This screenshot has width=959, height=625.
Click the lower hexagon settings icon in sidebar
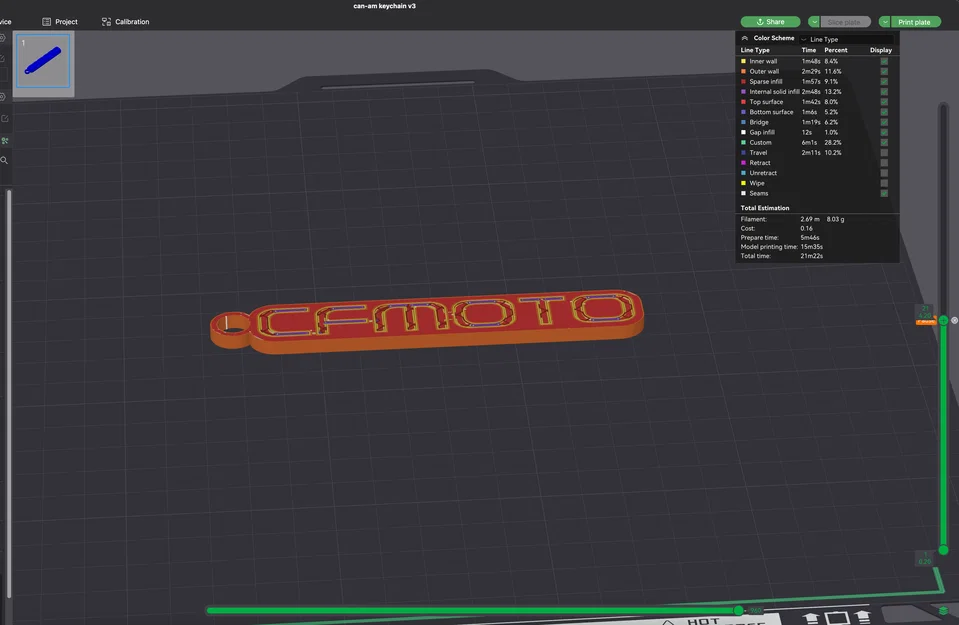click(3, 97)
